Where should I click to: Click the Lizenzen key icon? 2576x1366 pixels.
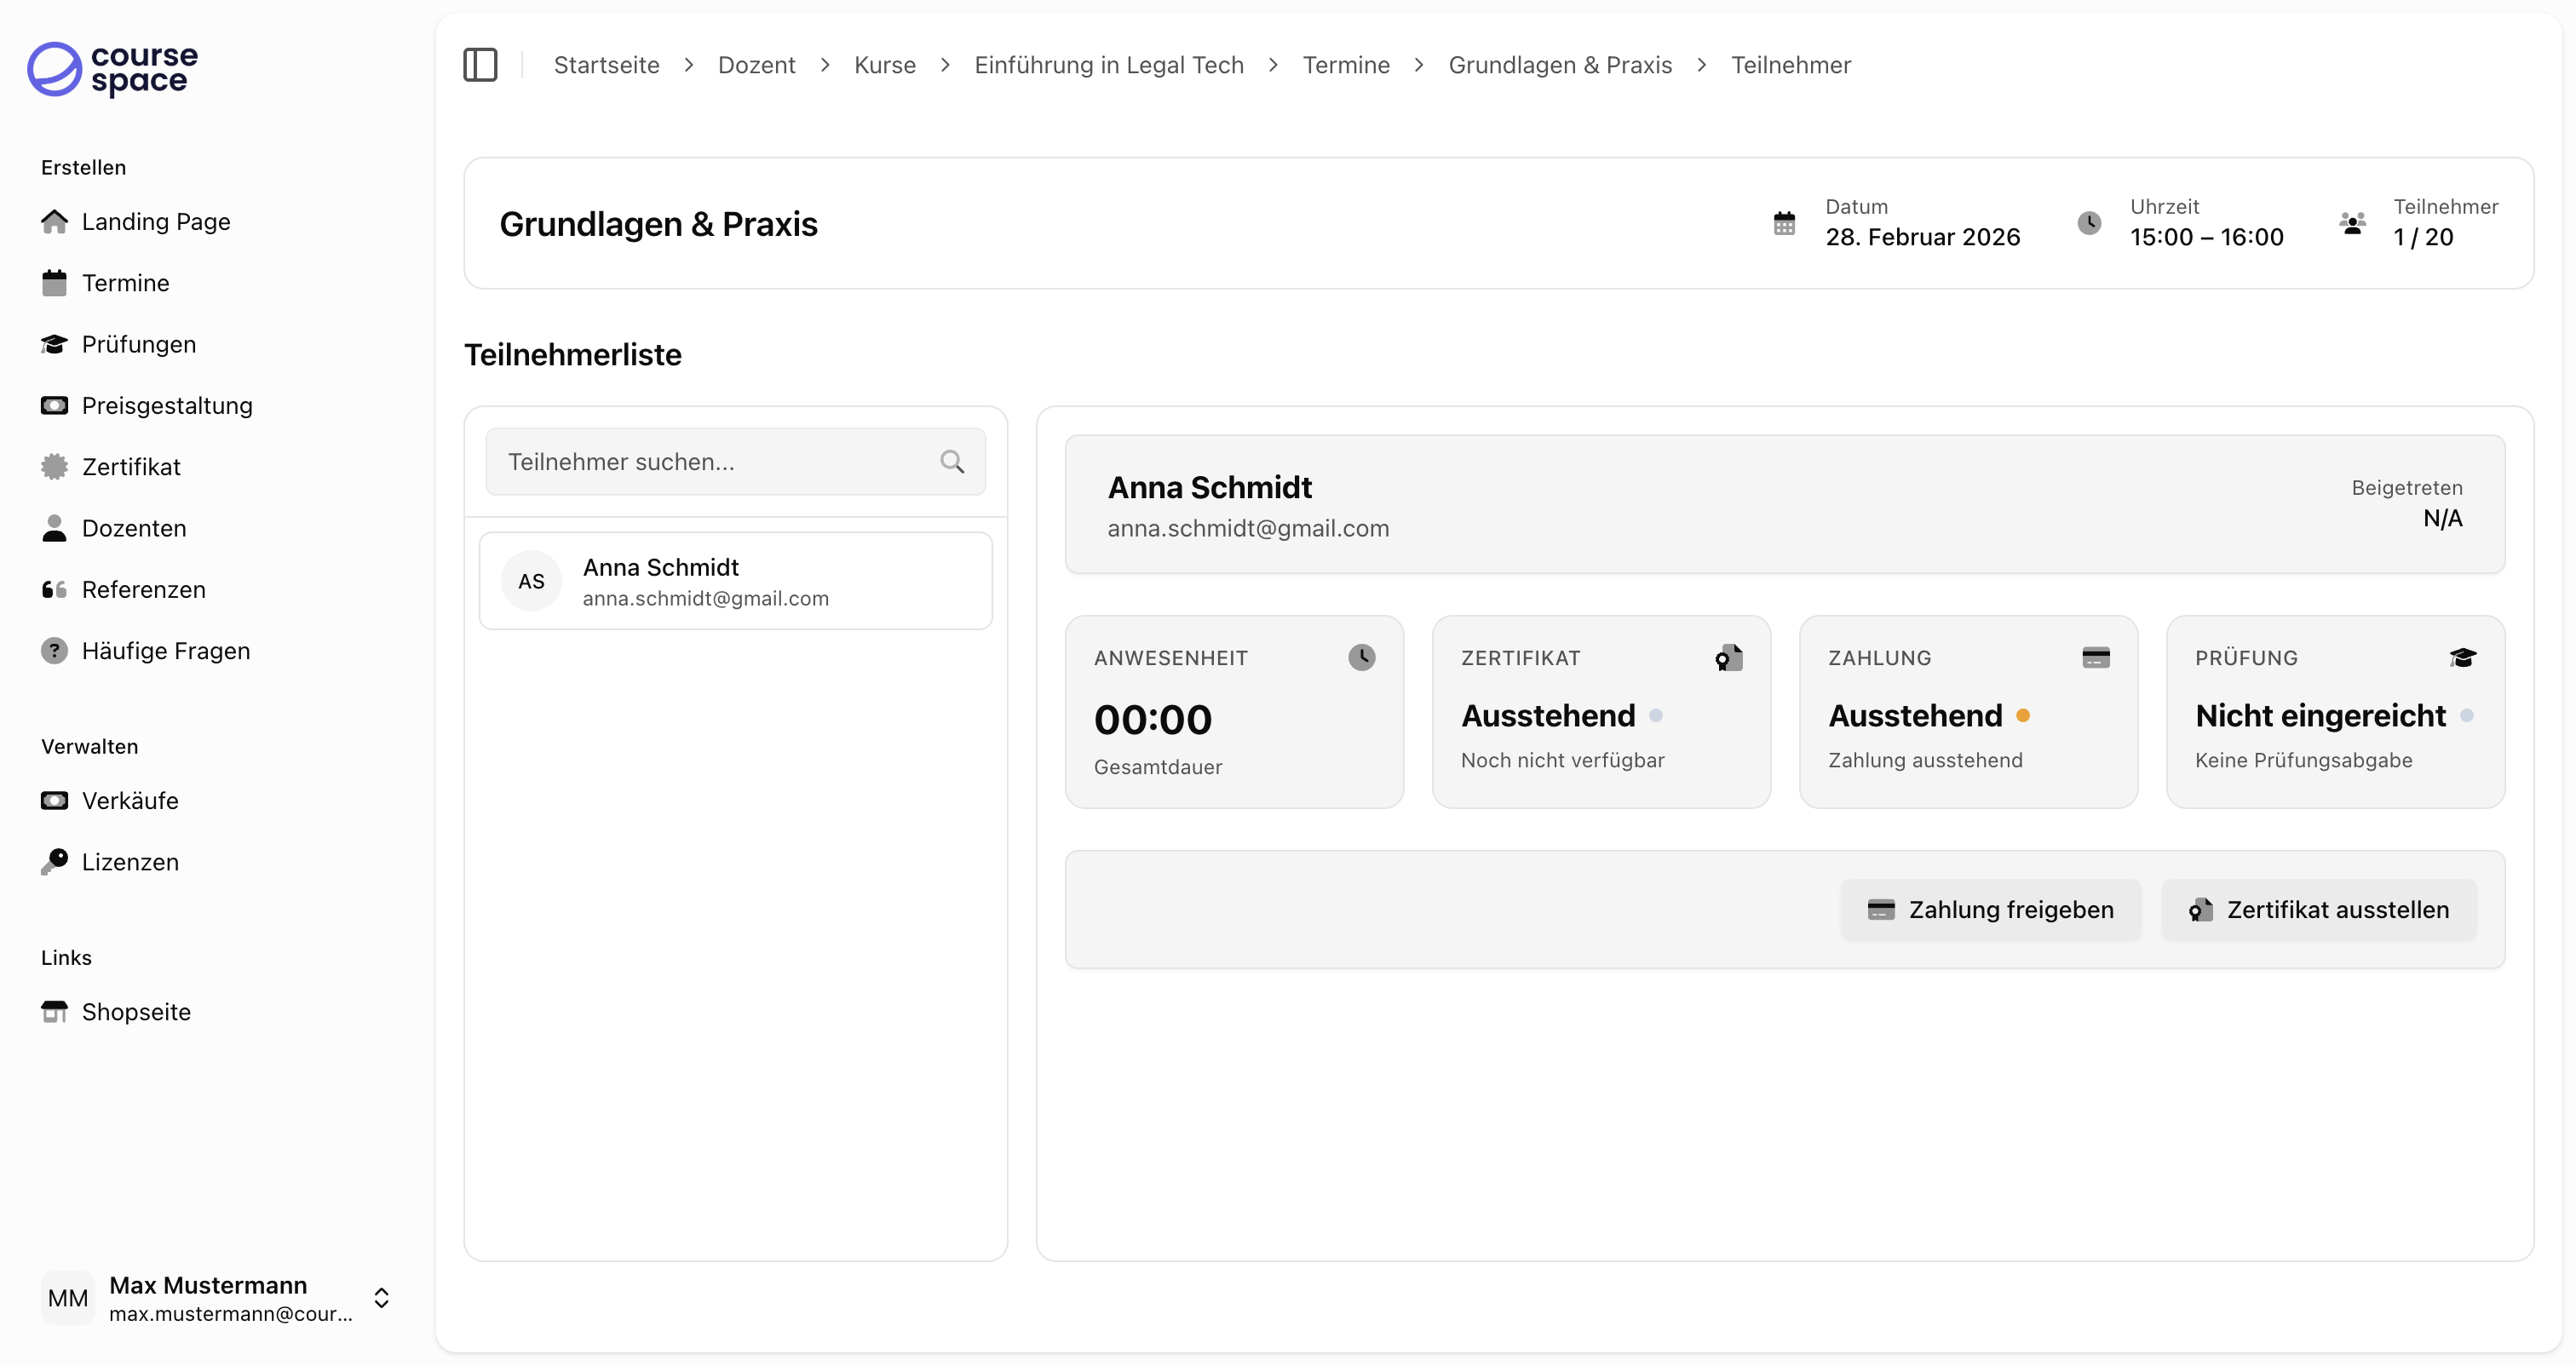(54, 862)
